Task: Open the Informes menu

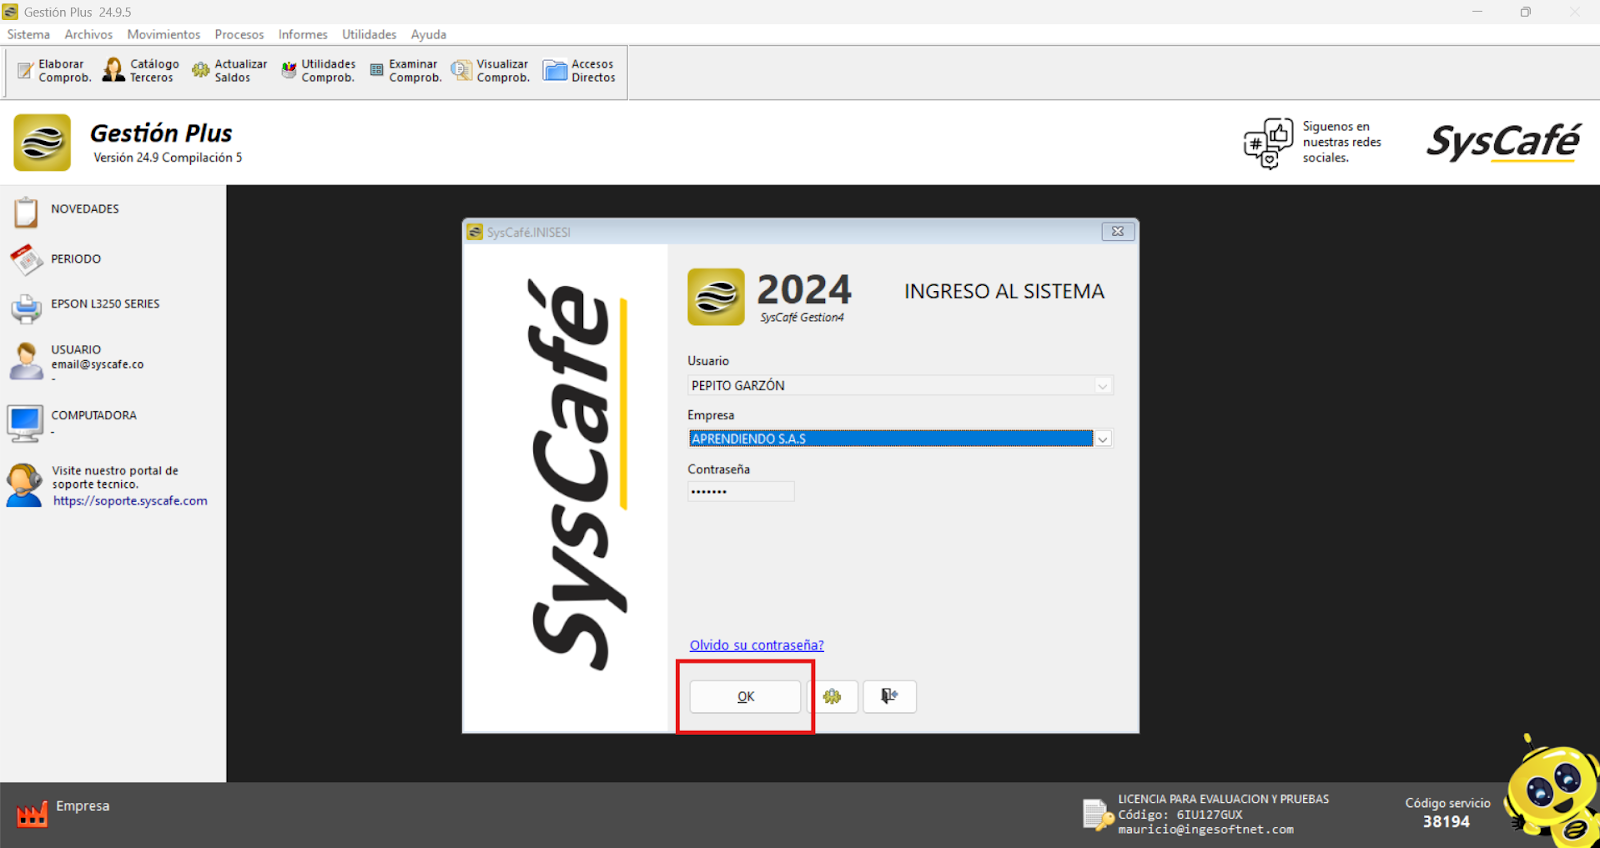Action: (x=302, y=34)
